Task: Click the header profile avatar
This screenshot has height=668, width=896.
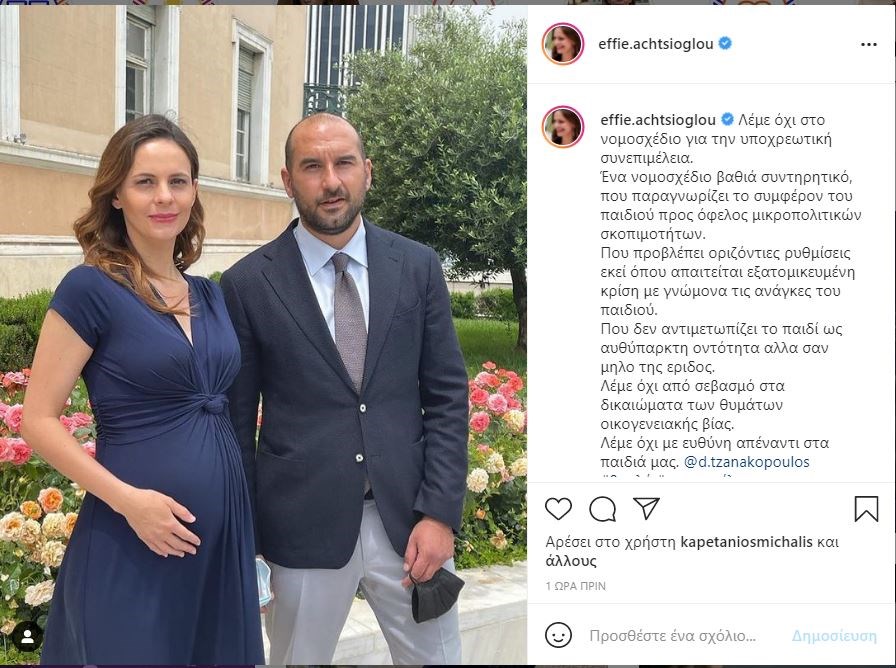Action: [x=563, y=44]
